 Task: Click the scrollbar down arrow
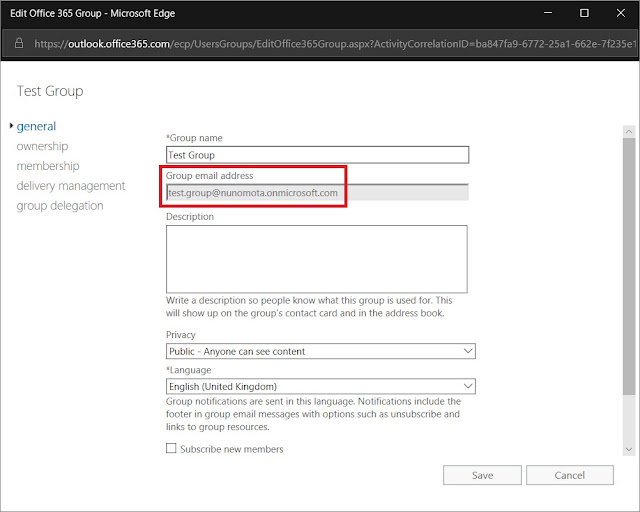629,450
